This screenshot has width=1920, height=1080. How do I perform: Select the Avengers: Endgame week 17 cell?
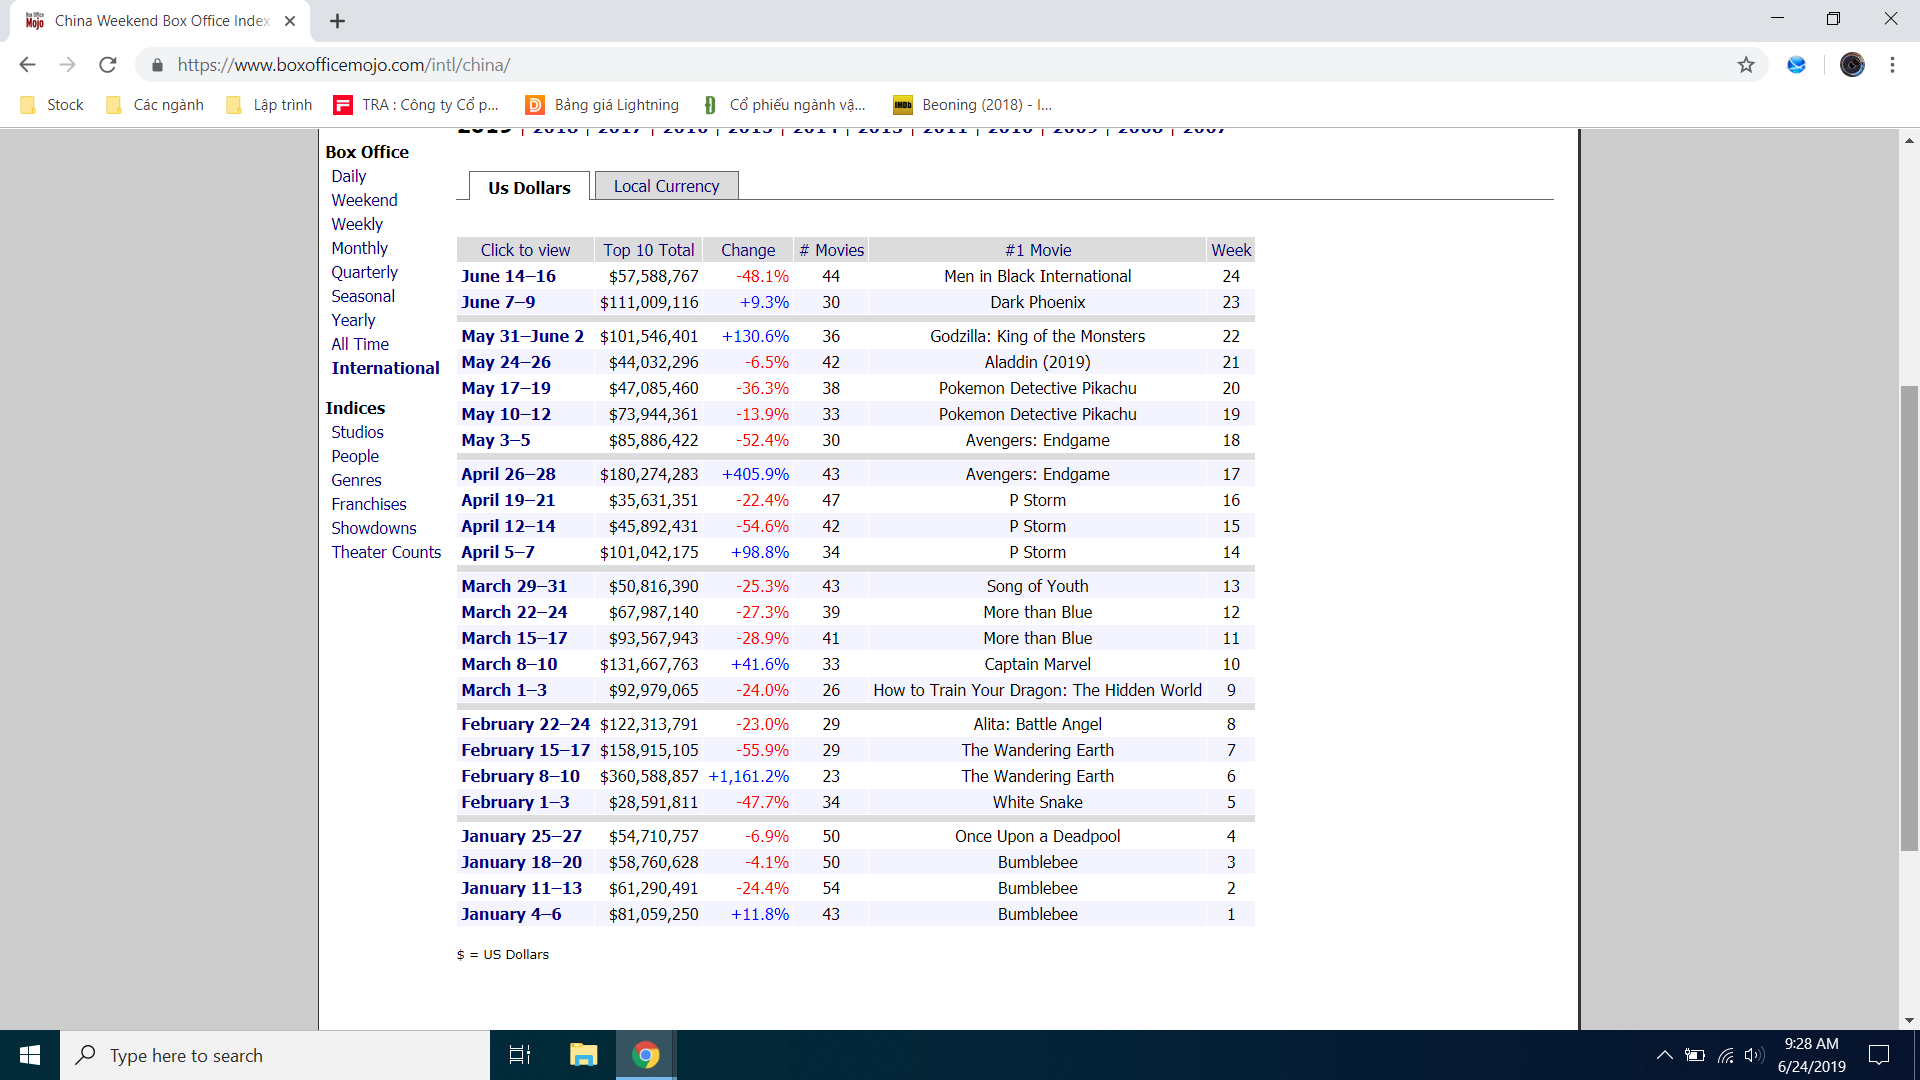1038,474
